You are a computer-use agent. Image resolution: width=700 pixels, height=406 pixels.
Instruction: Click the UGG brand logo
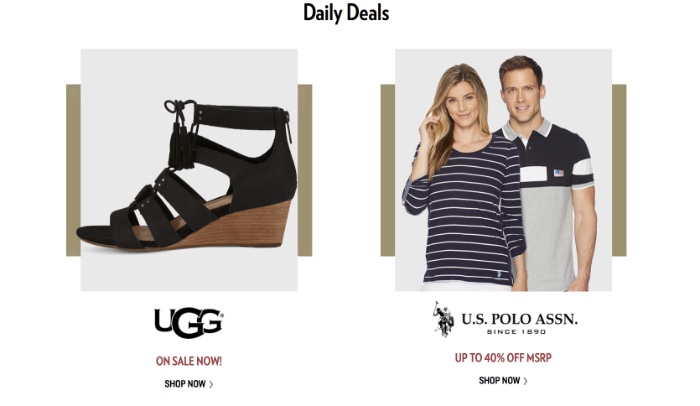click(189, 322)
